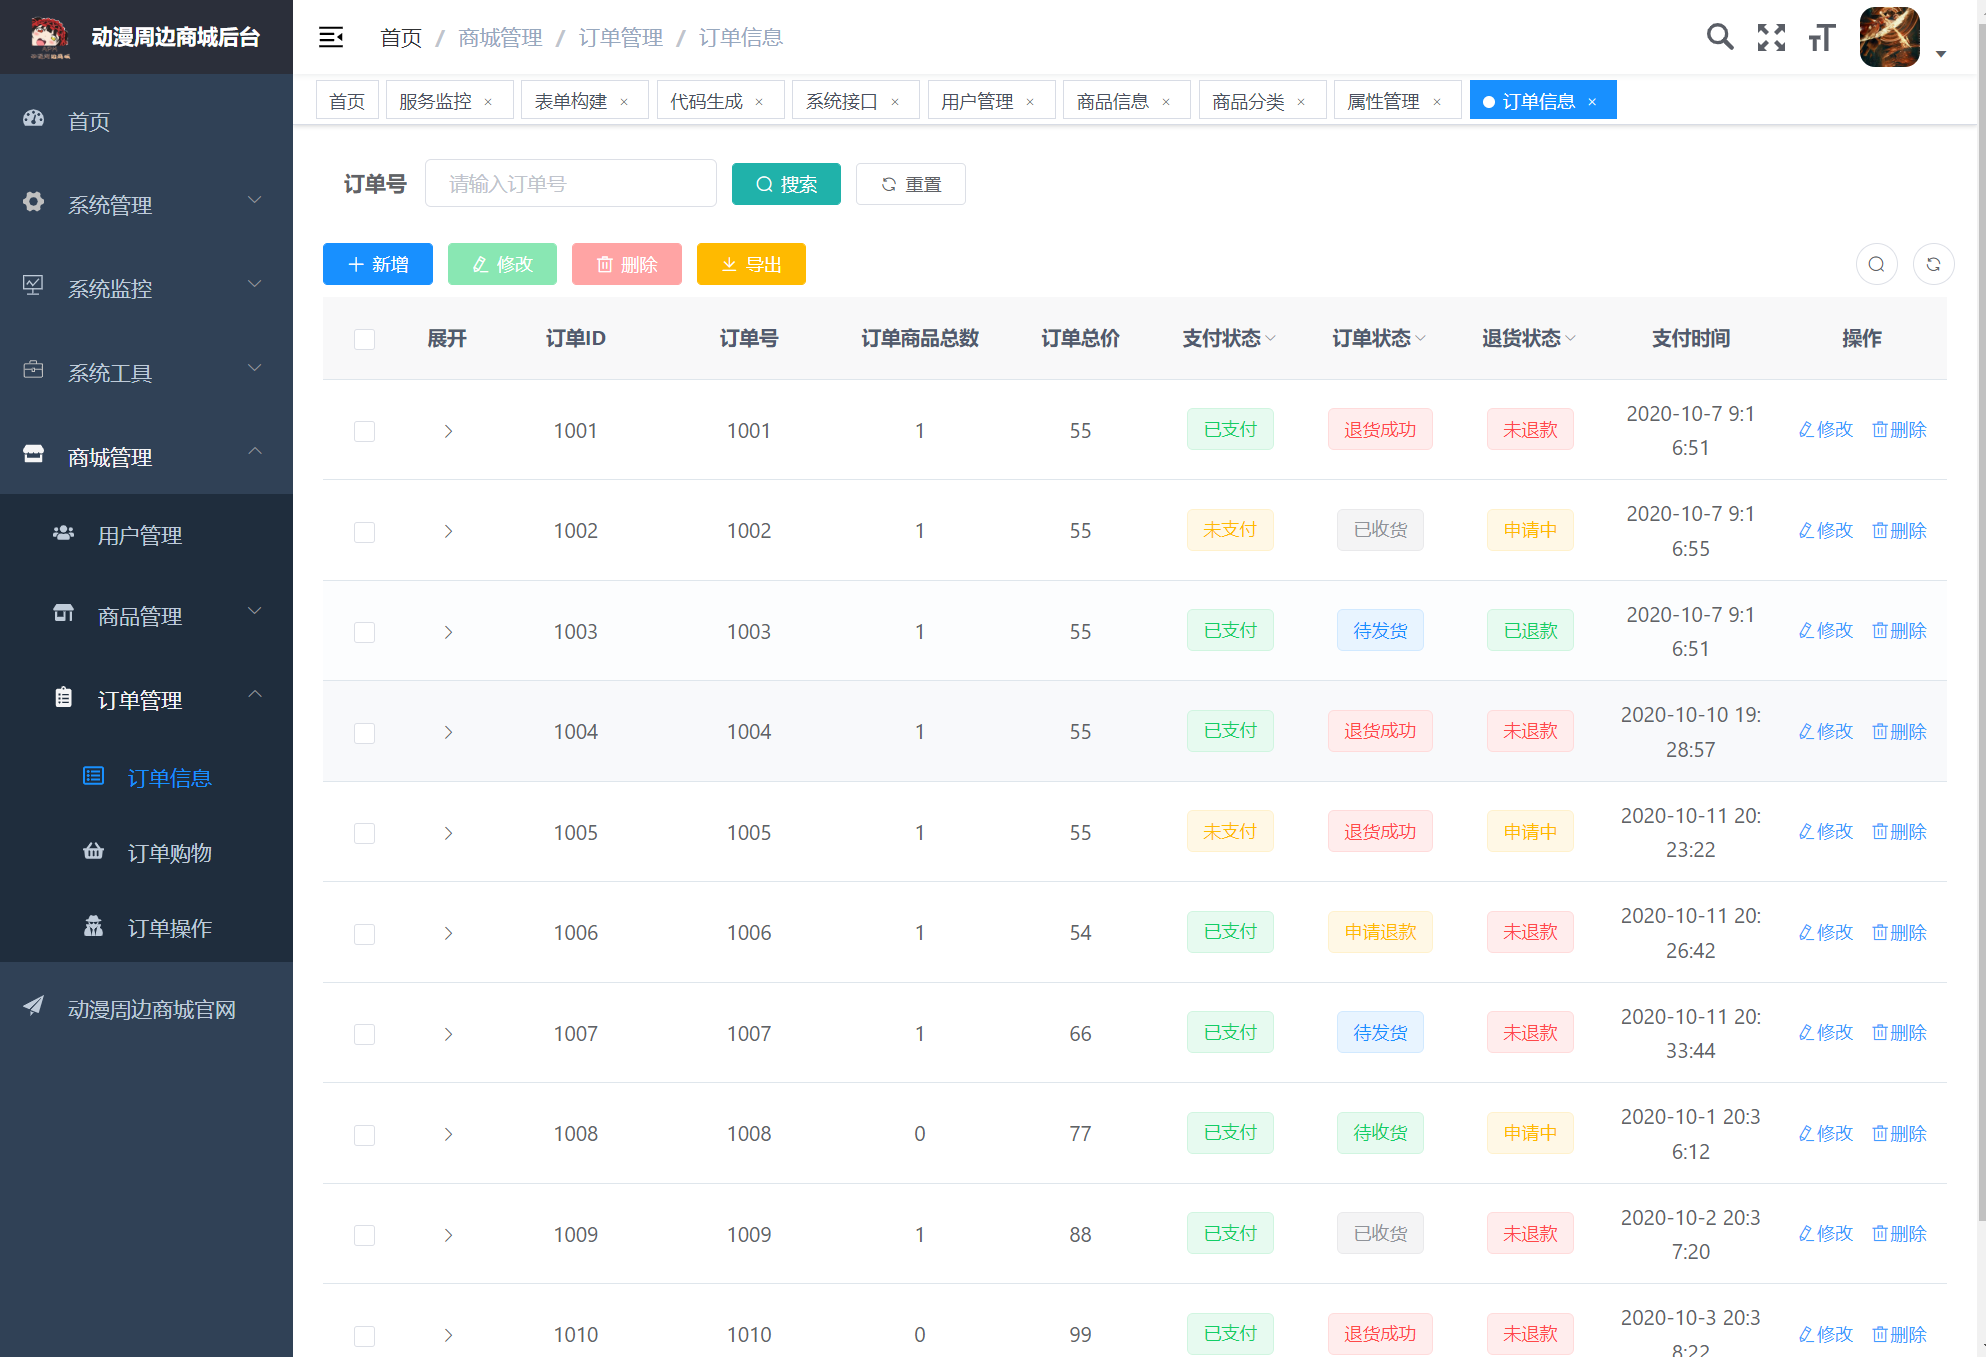The image size is (1986, 1357).
Task: Open the 用户管理 tab
Action: (x=976, y=101)
